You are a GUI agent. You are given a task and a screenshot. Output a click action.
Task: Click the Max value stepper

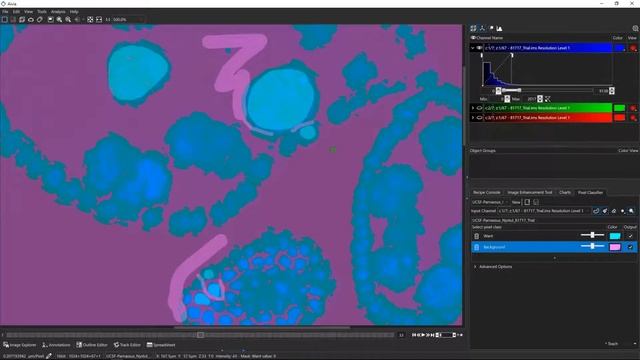coord(540,99)
